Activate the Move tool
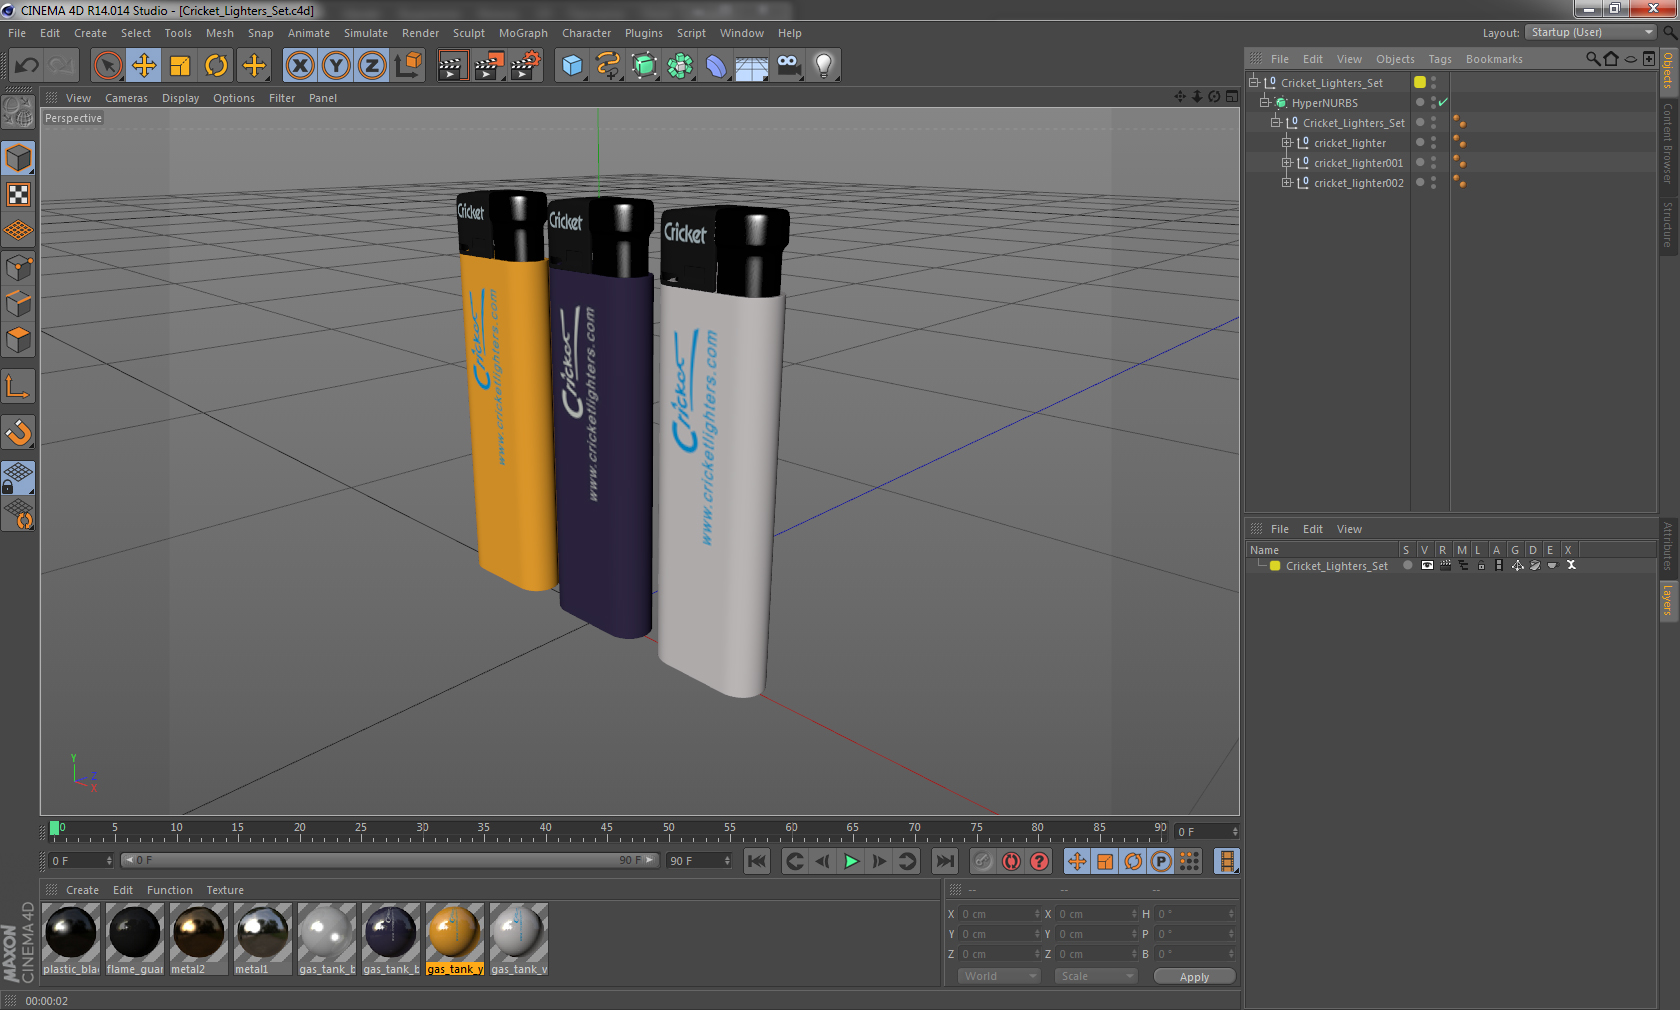1680x1010 pixels. coord(144,66)
